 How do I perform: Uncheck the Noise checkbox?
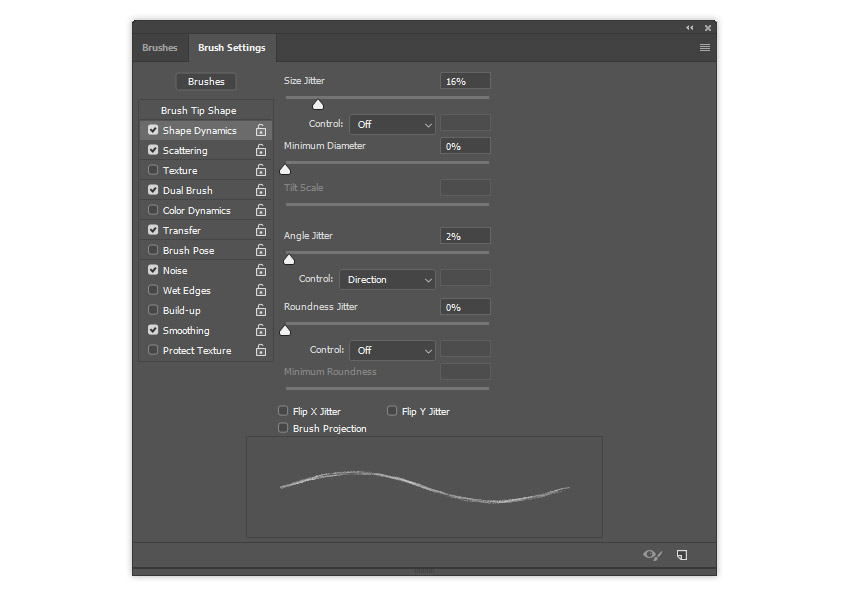point(153,270)
